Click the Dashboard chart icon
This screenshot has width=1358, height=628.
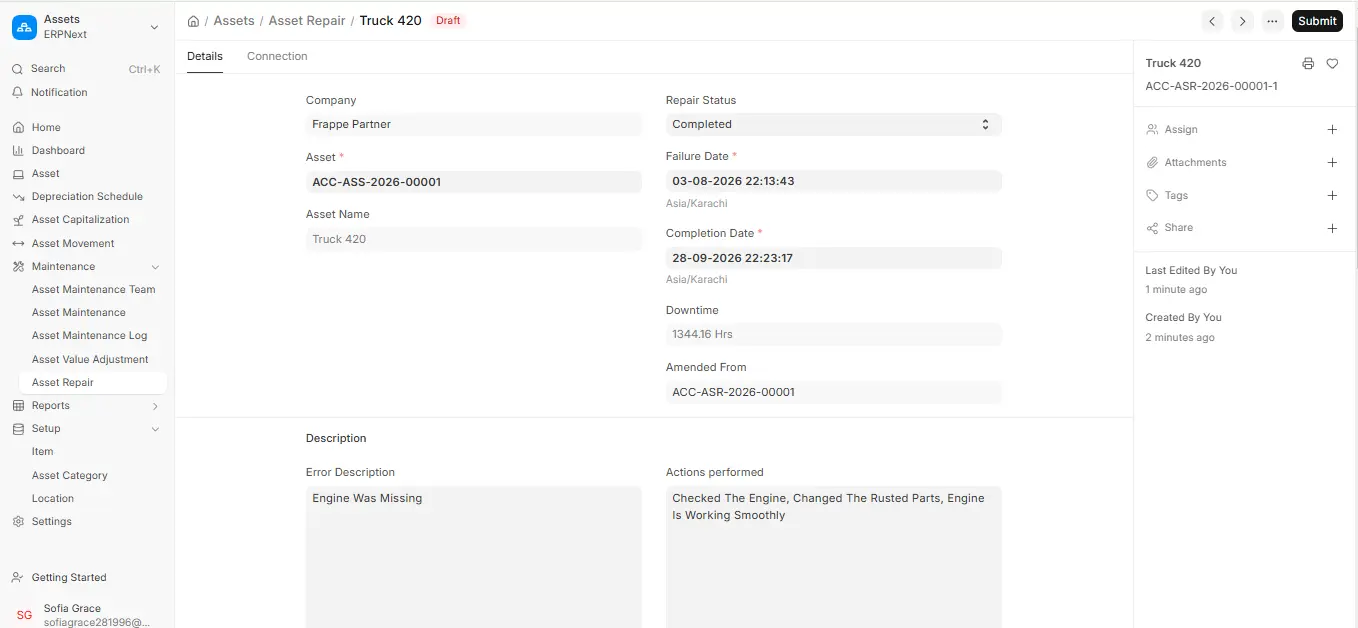17,150
